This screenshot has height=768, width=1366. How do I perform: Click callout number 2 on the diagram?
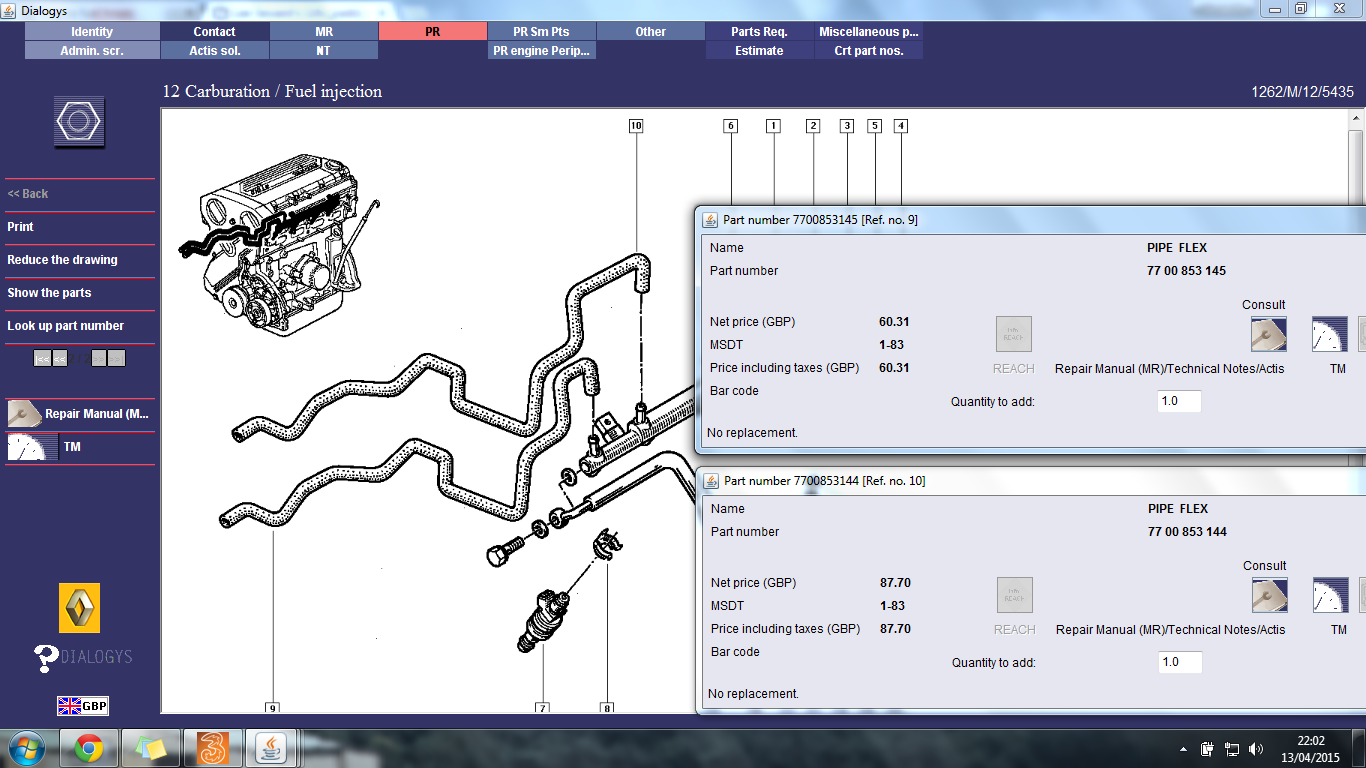coord(813,126)
